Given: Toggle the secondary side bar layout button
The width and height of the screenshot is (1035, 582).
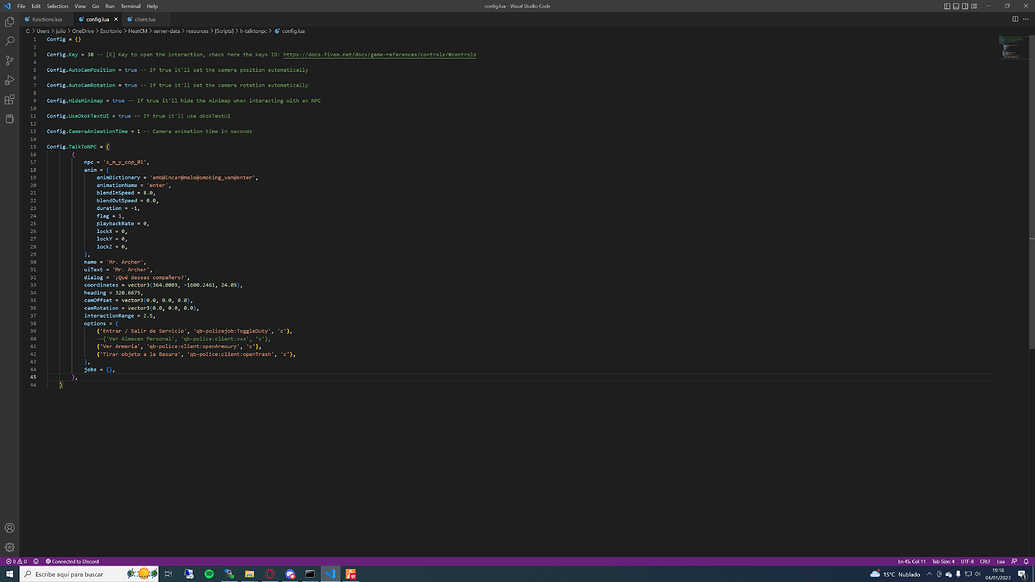Looking at the screenshot, I should coord(967,6).
